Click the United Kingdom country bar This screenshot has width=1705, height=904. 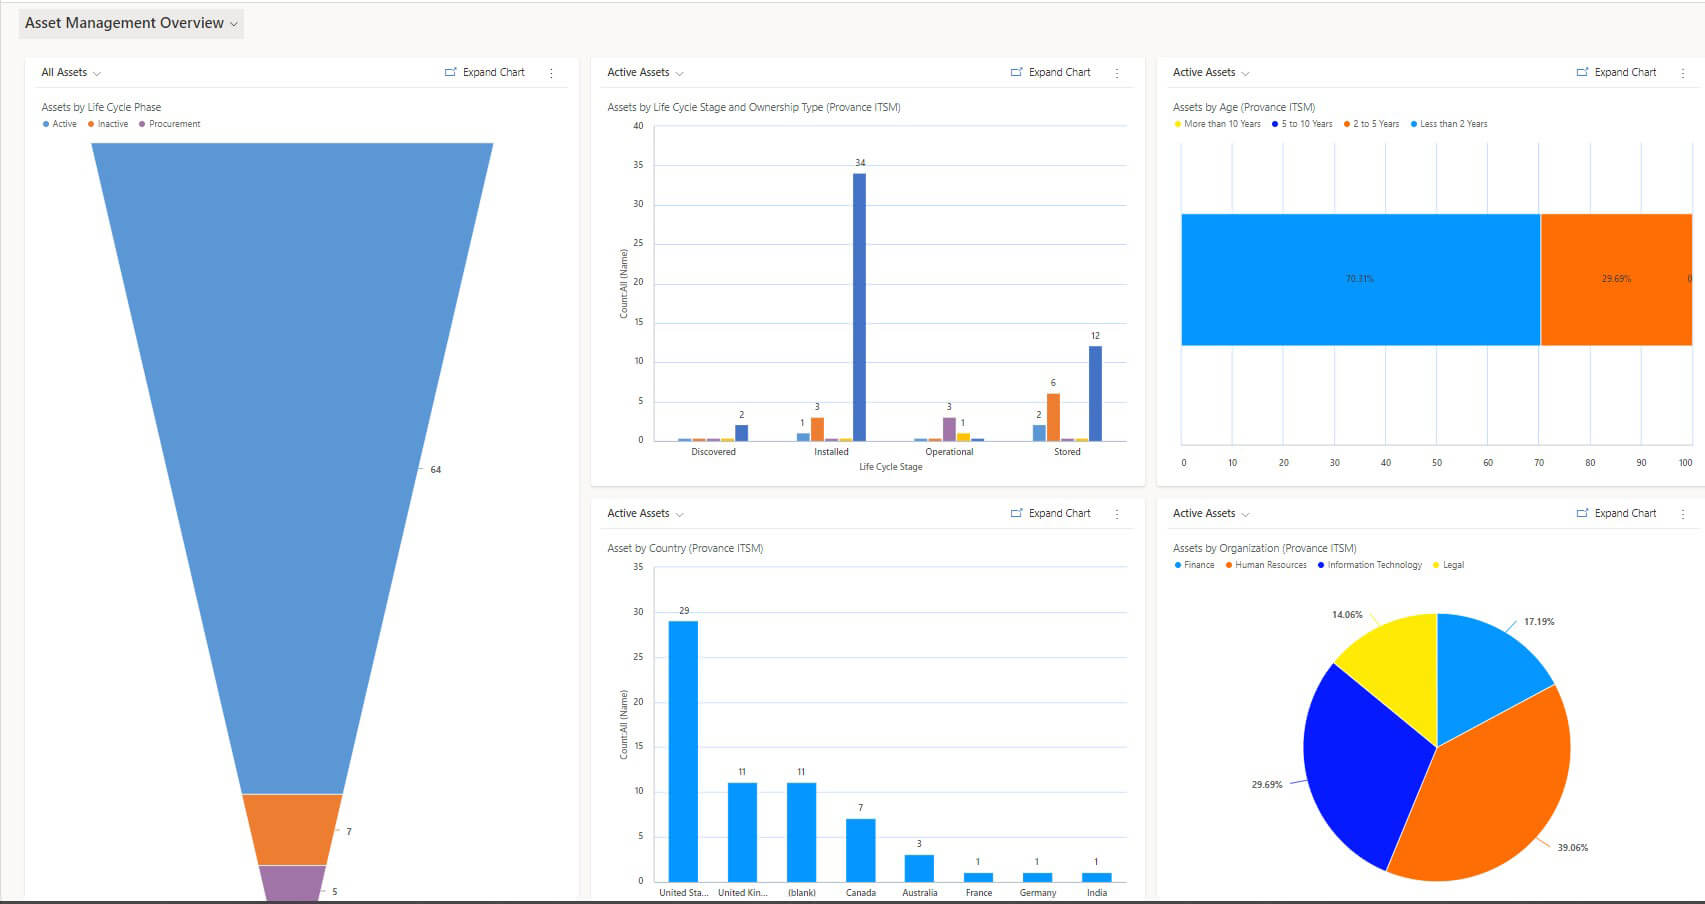[x=742, y=832]
